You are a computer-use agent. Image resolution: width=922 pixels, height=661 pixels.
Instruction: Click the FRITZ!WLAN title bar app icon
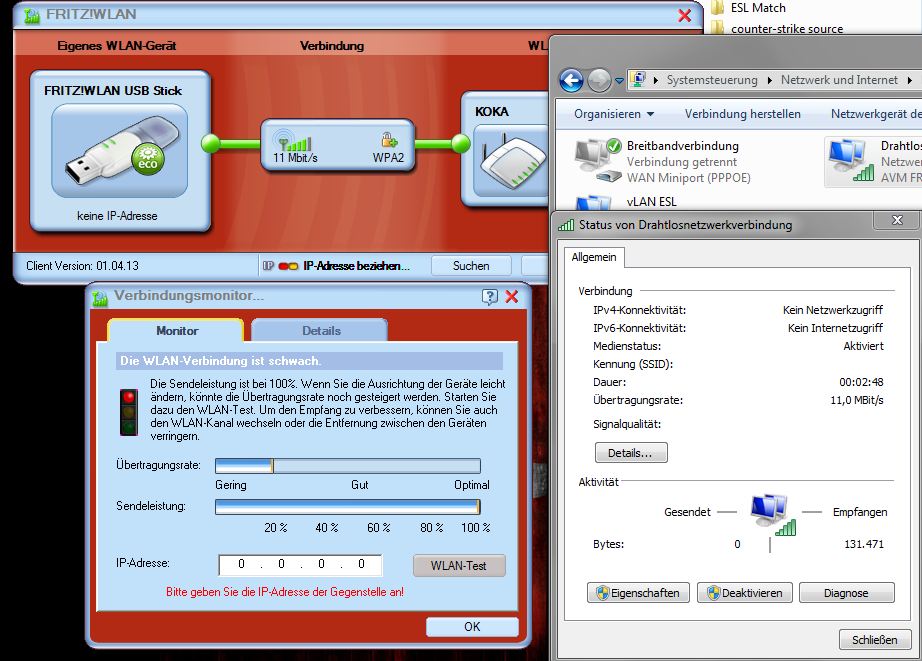(x=32, y=15)
